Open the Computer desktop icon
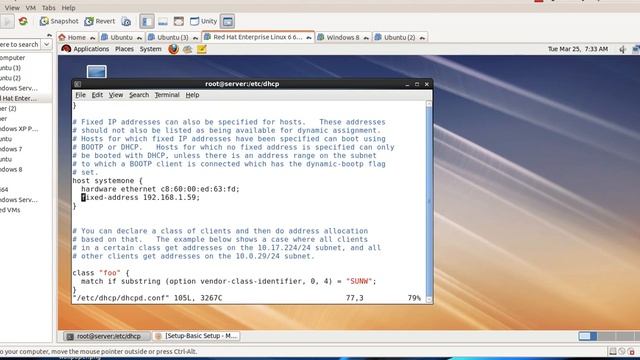Screen dimensions: 640x360 [x=97, y=71]
